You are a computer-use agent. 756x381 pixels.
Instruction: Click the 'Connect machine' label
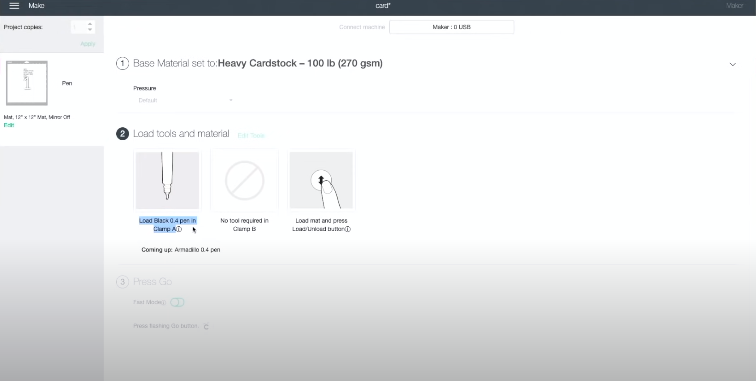(362, 27)
